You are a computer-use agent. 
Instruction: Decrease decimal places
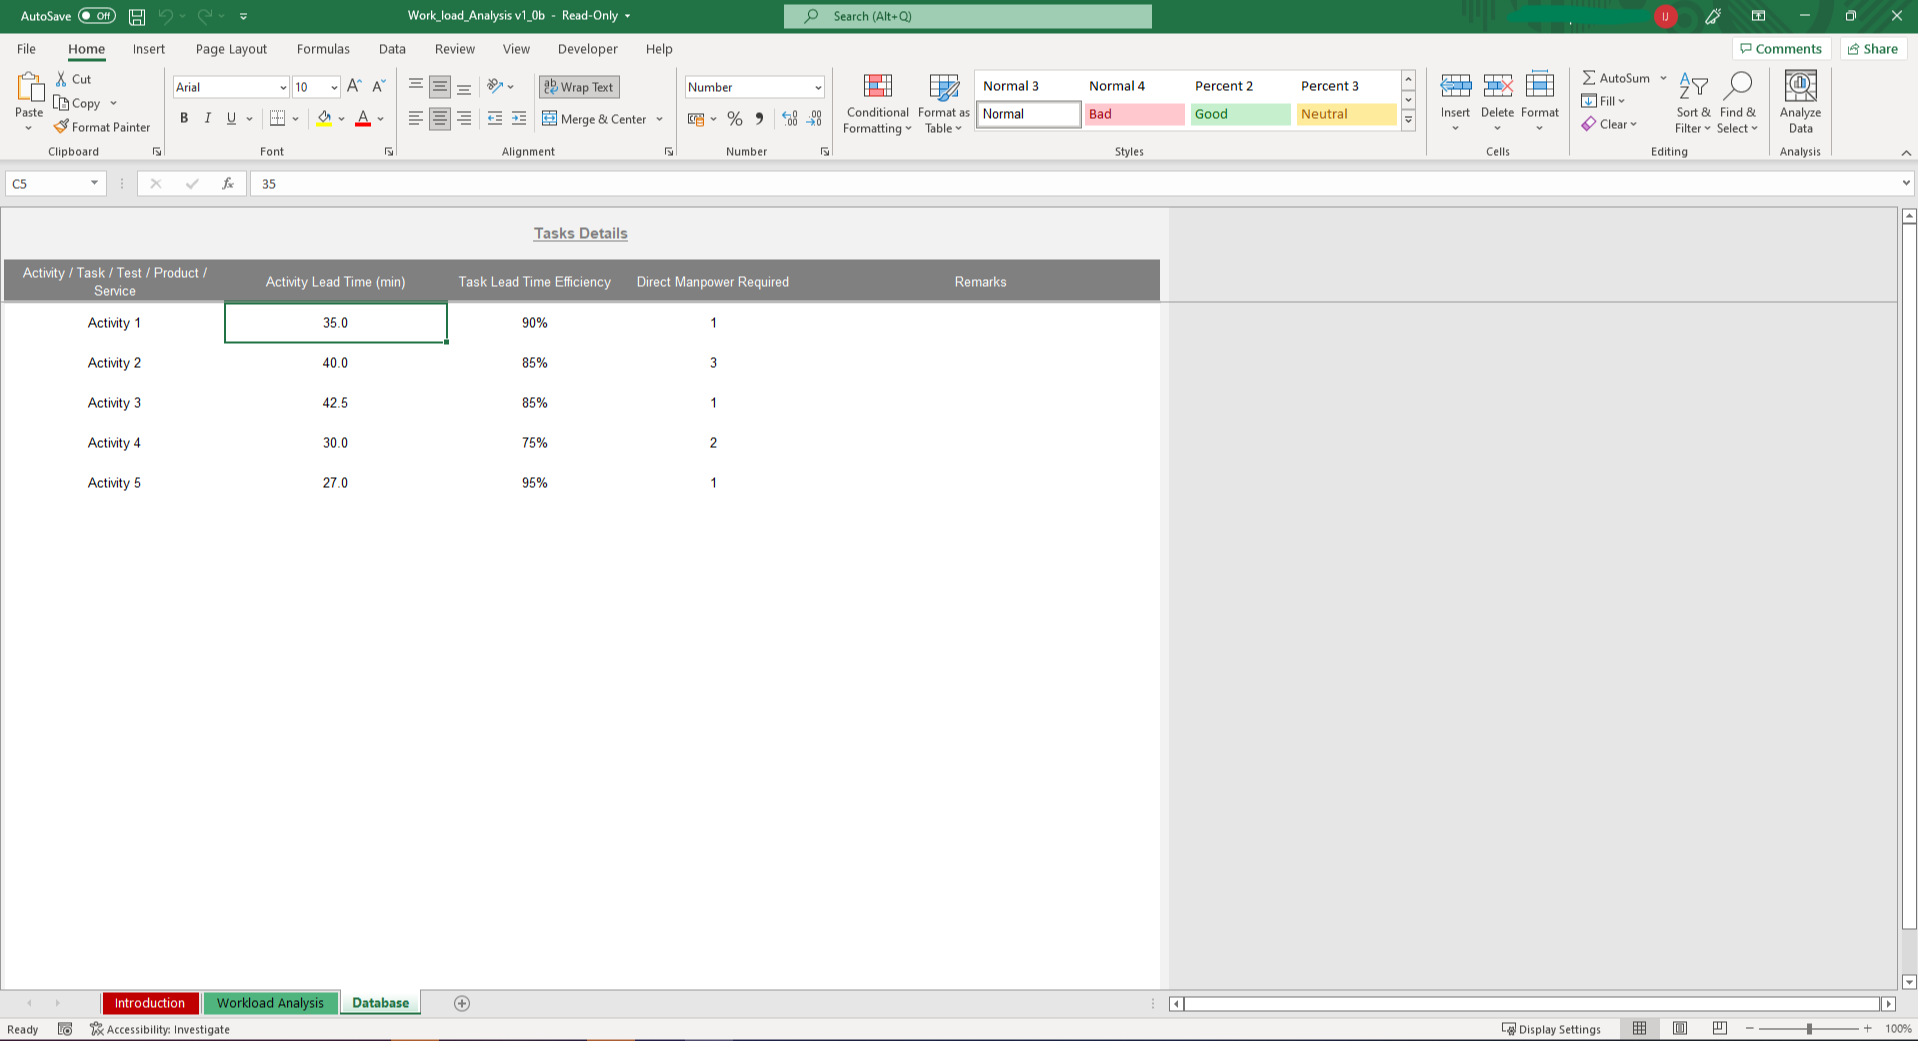click(815, 118)
